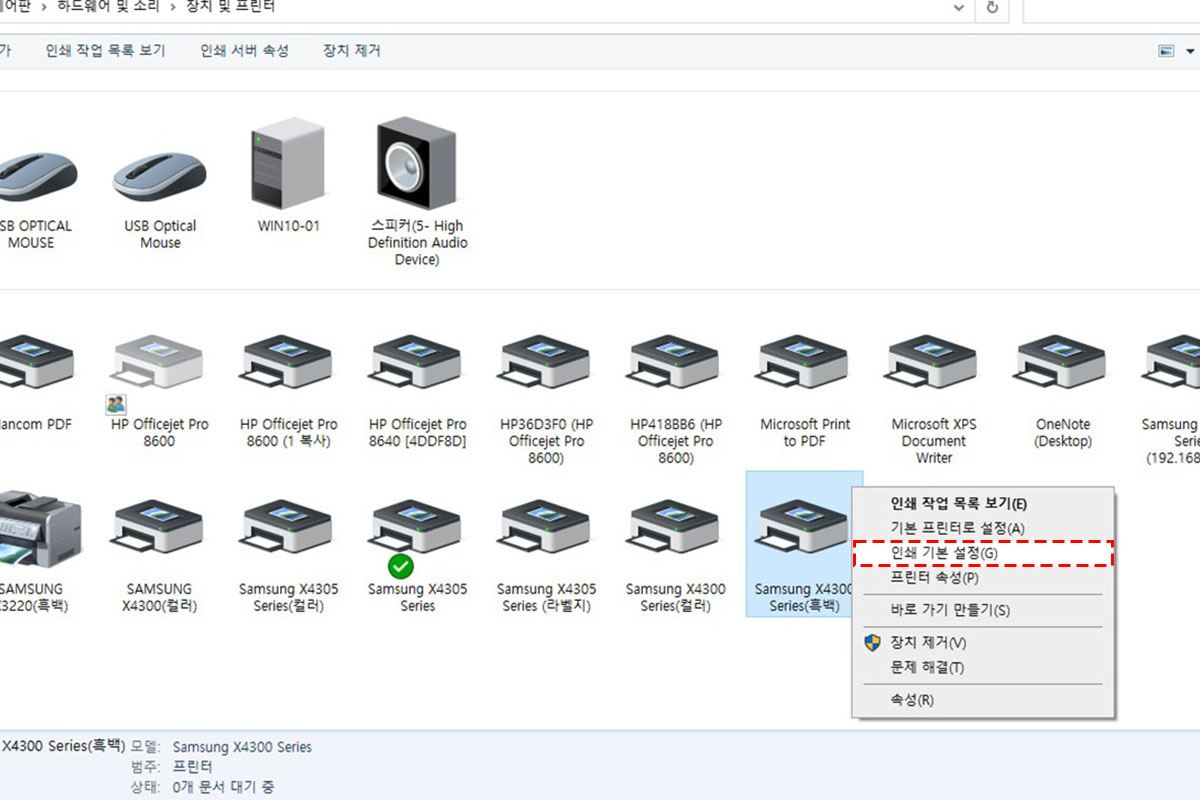
Task: Choose 인쇄 기본 설정(G) in context menu
Action: click(982, 553)
